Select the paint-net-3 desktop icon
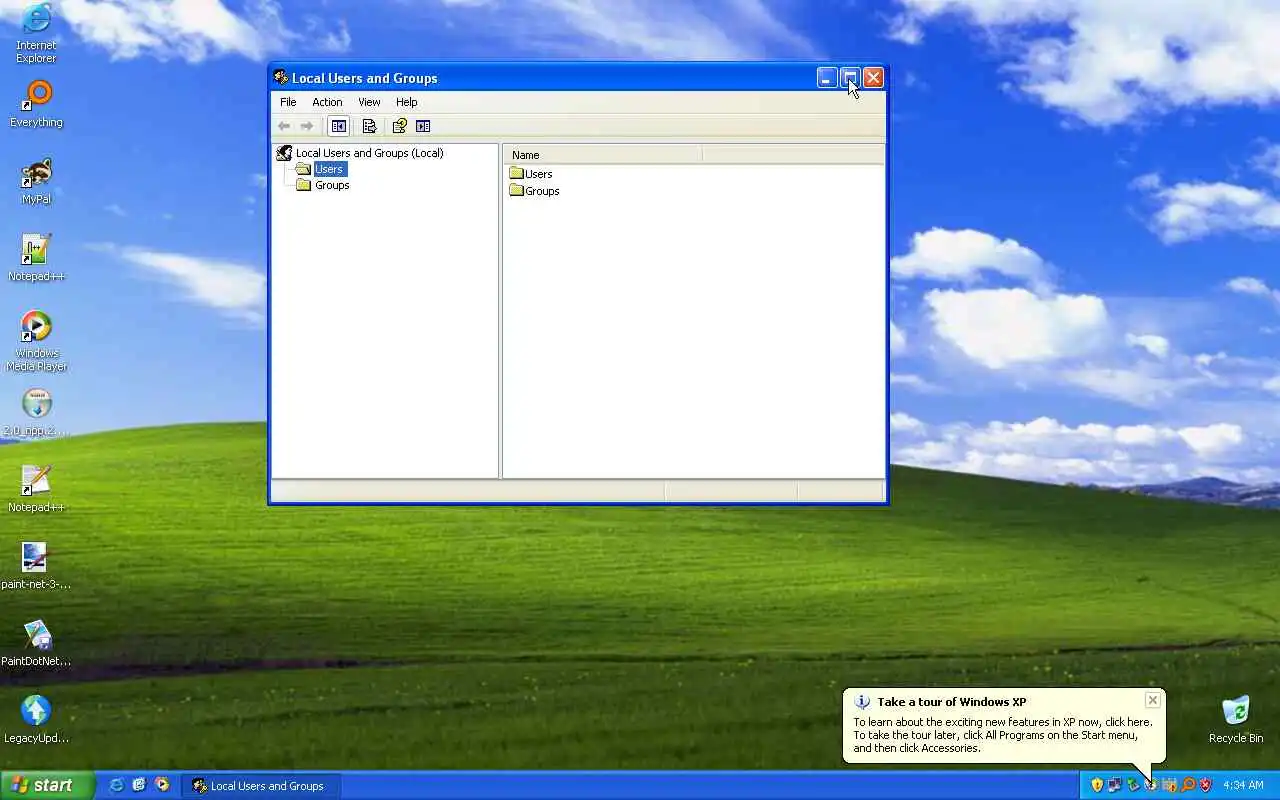This screenshot has width=1280, height=800. click(x=36, y=567)
